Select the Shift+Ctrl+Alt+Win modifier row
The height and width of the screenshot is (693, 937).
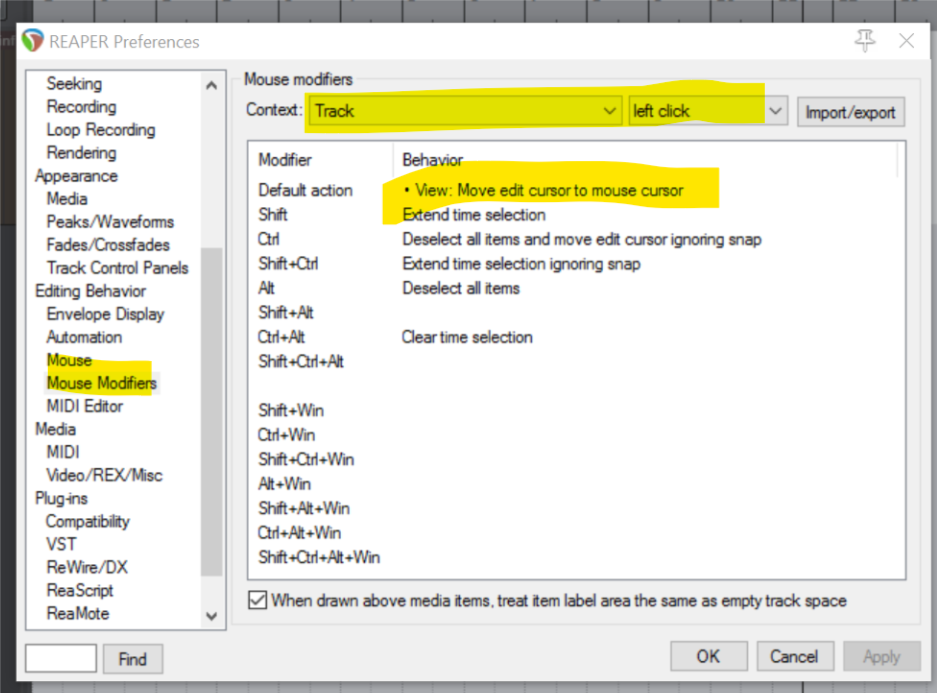click(x=319, y=557)
